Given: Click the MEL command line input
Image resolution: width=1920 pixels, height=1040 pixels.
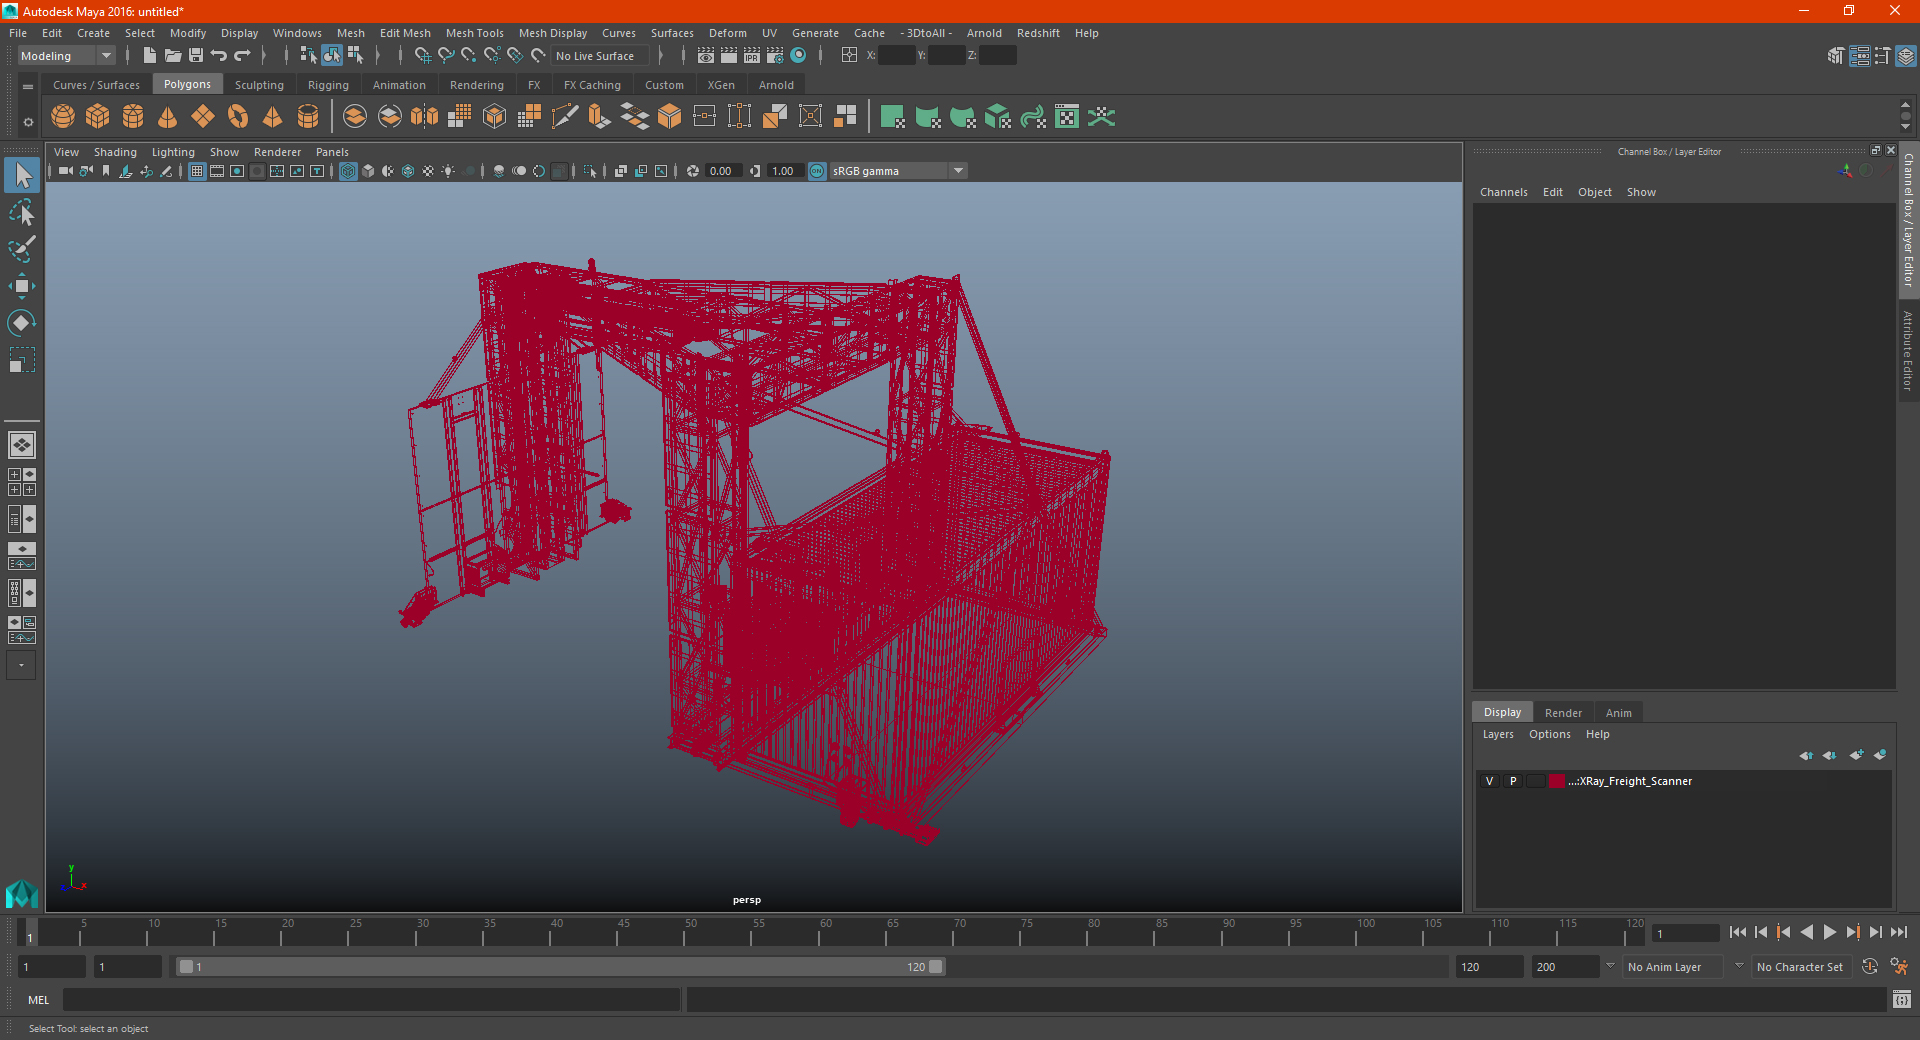Looking at the screenshot, I should tap(371, 999).
